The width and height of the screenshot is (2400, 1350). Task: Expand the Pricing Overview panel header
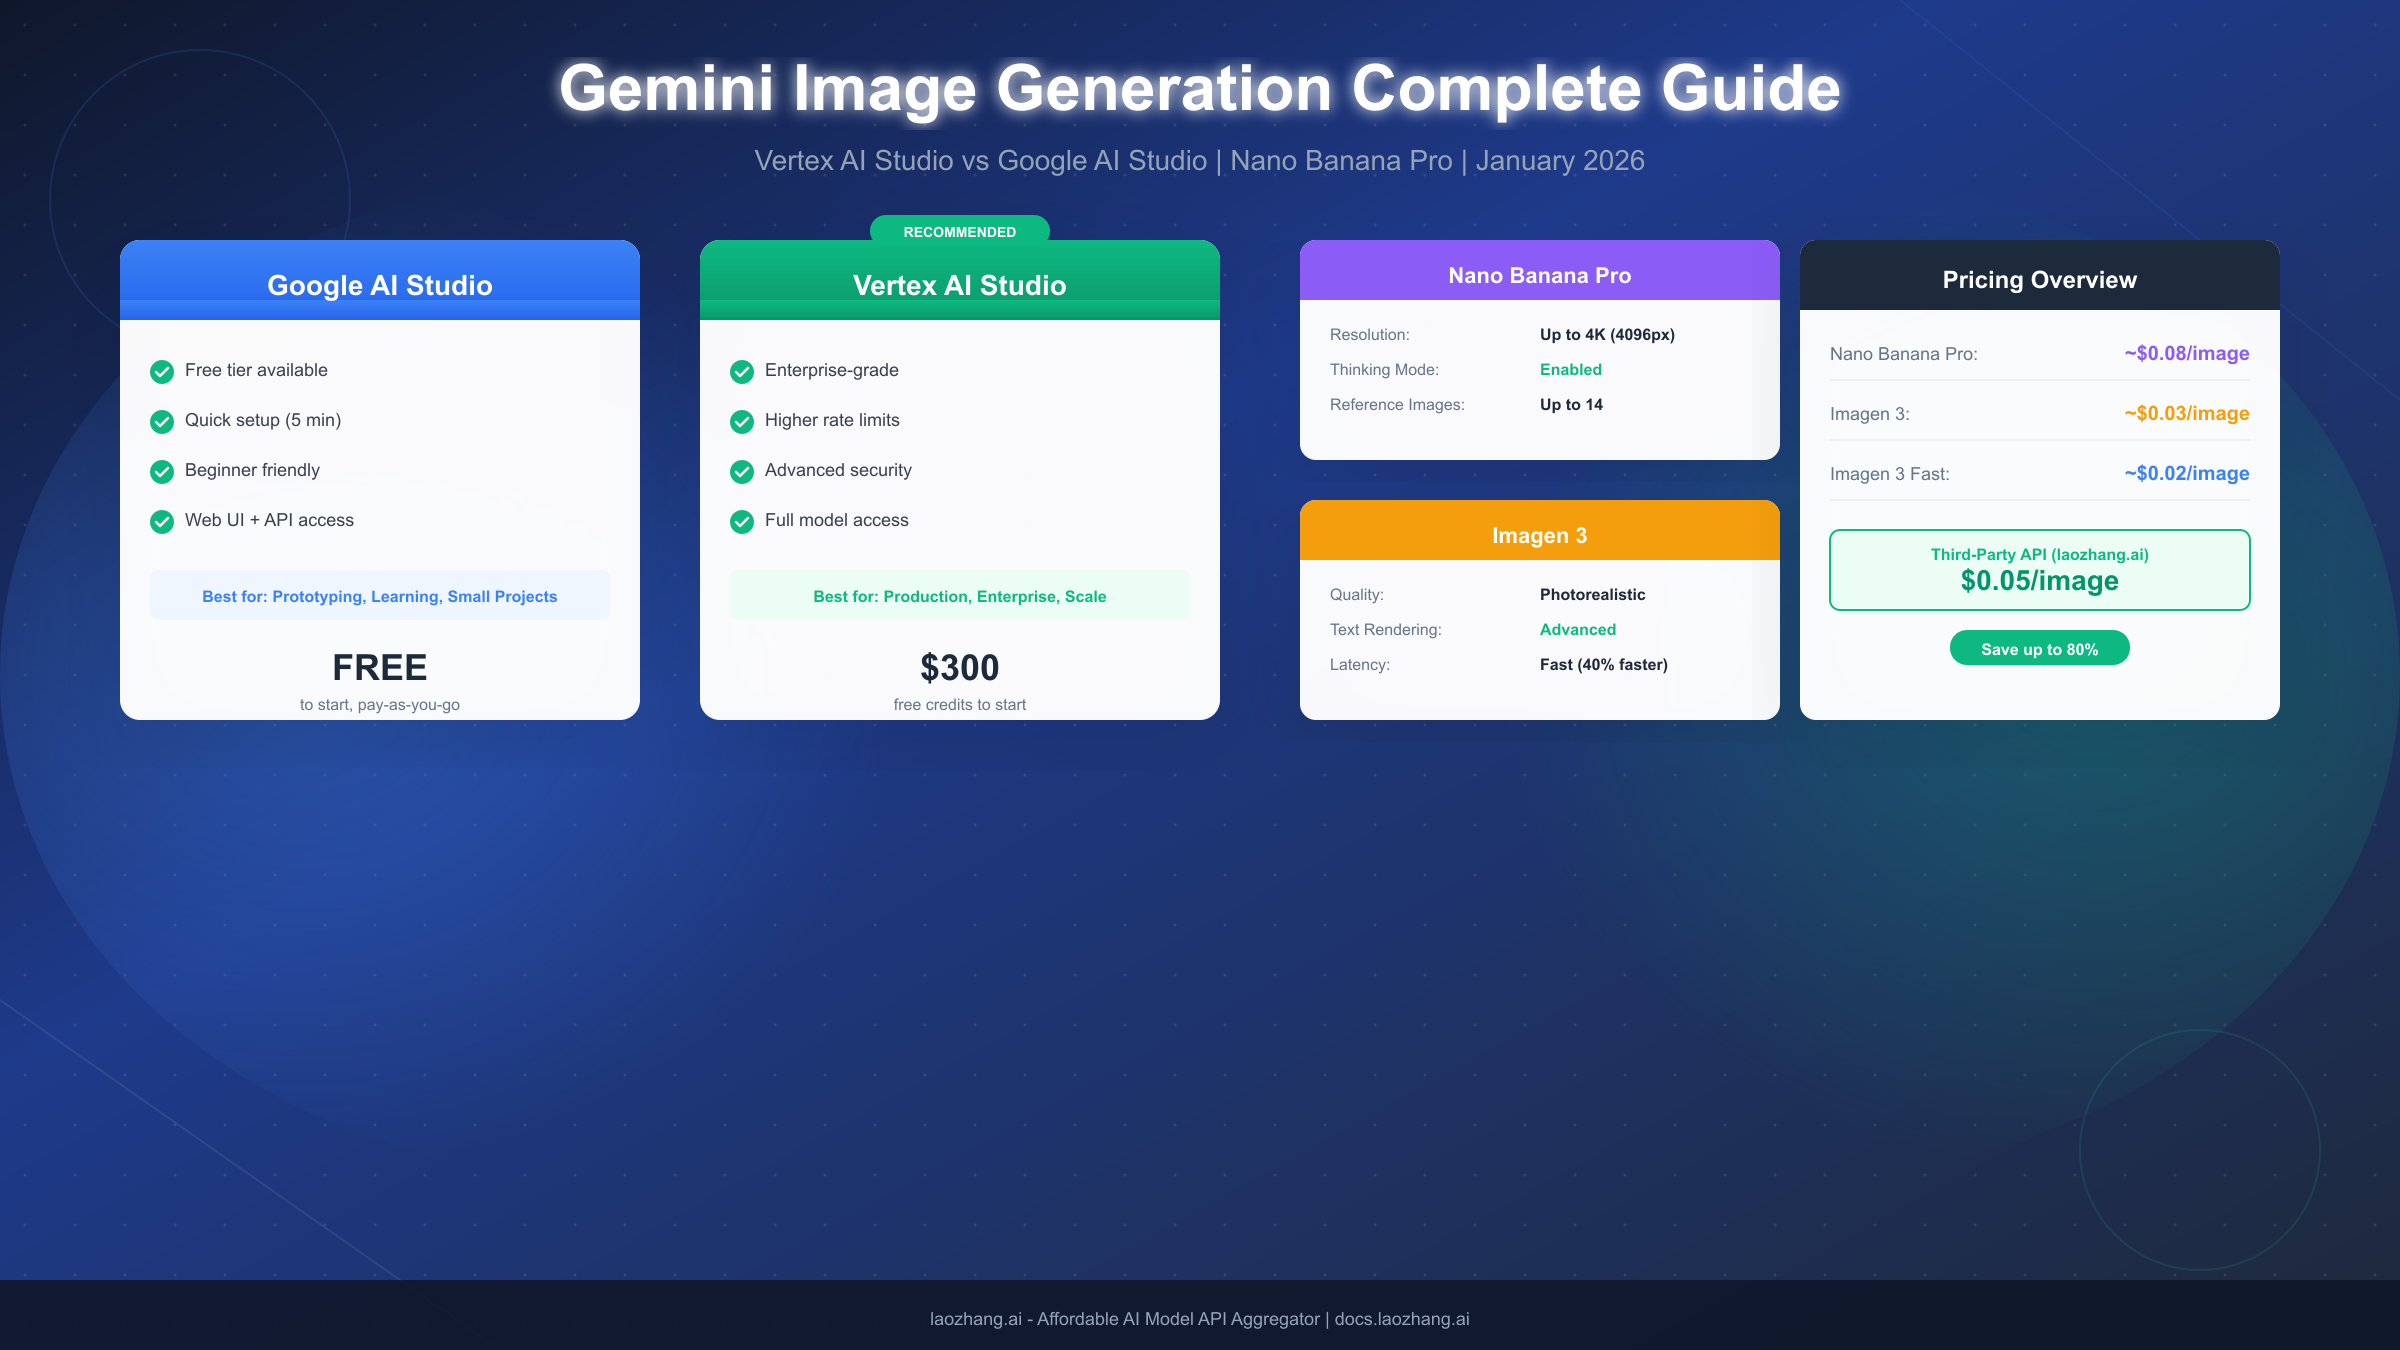click(x=2039, y=279)
